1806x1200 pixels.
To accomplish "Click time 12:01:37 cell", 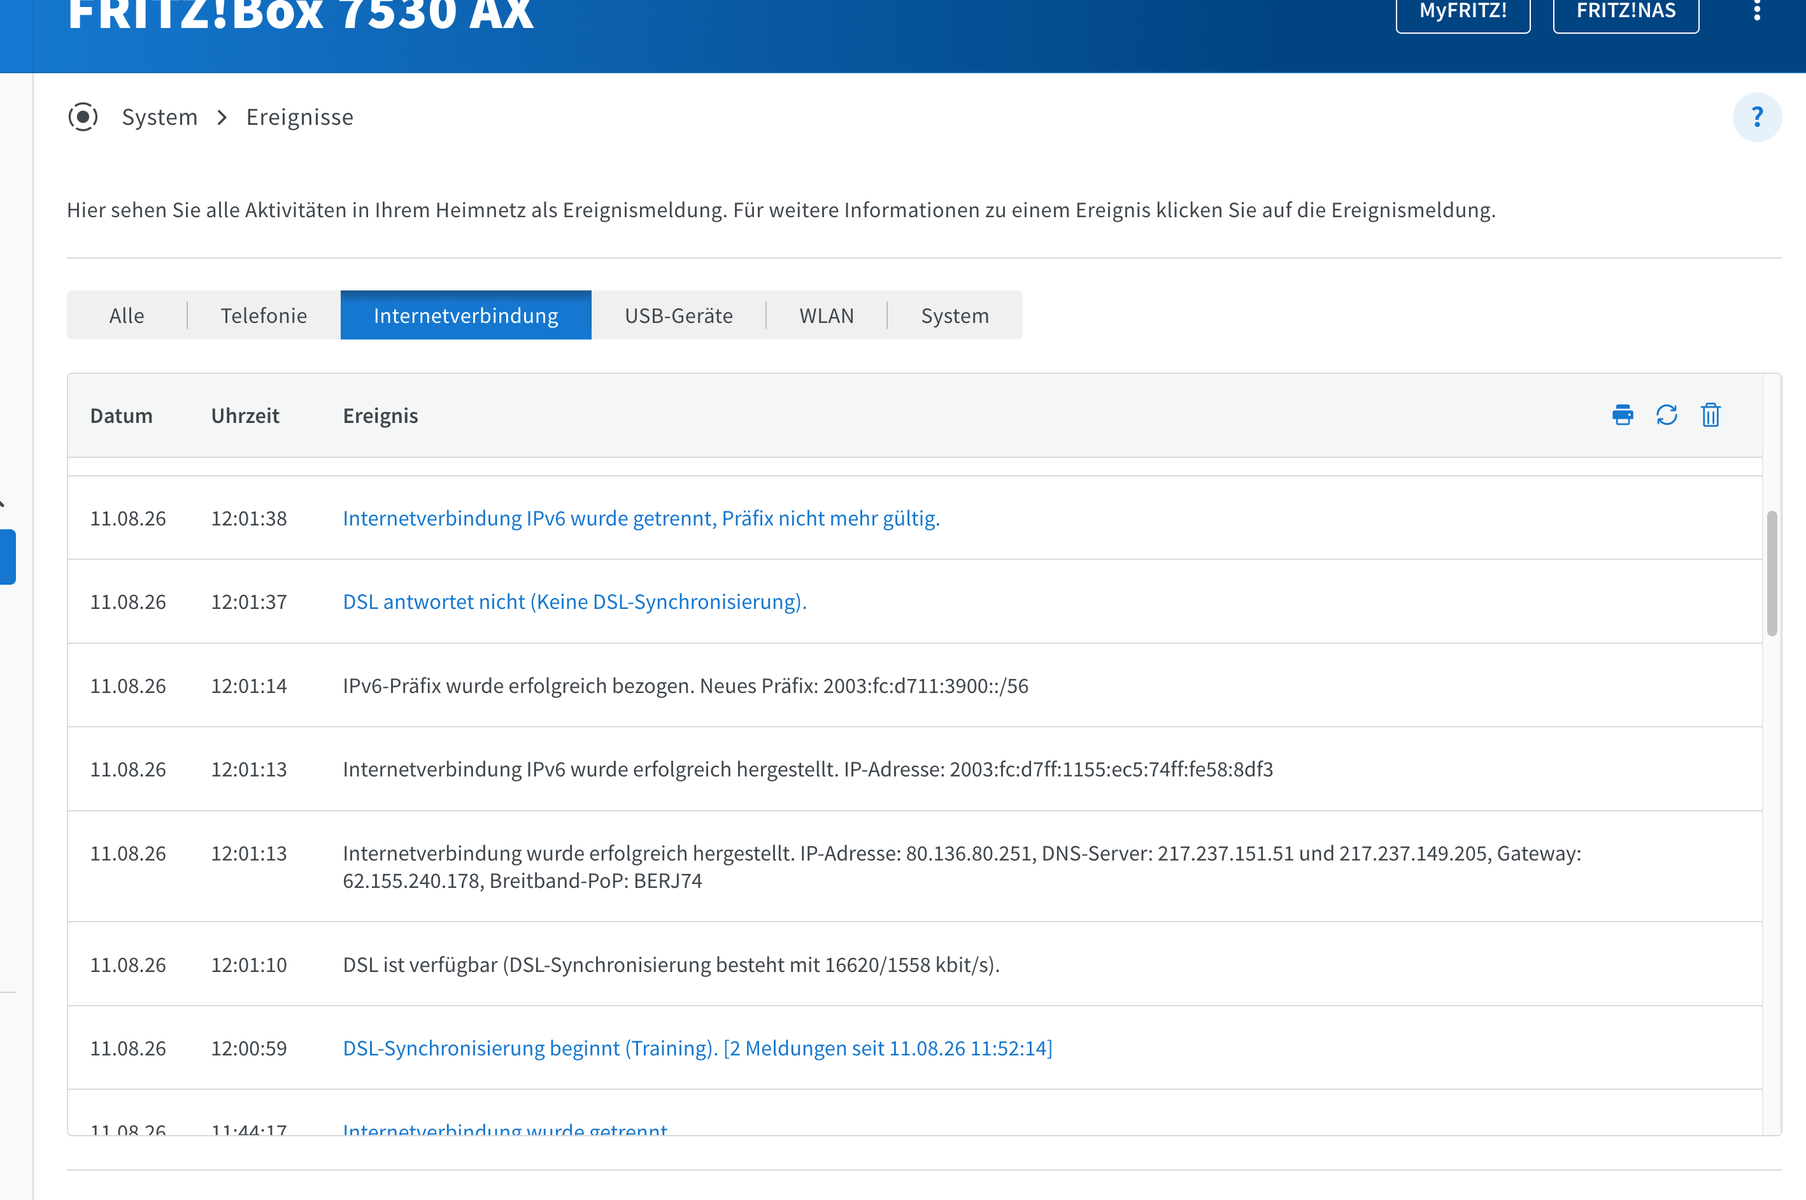I will [x=249, y=601].
